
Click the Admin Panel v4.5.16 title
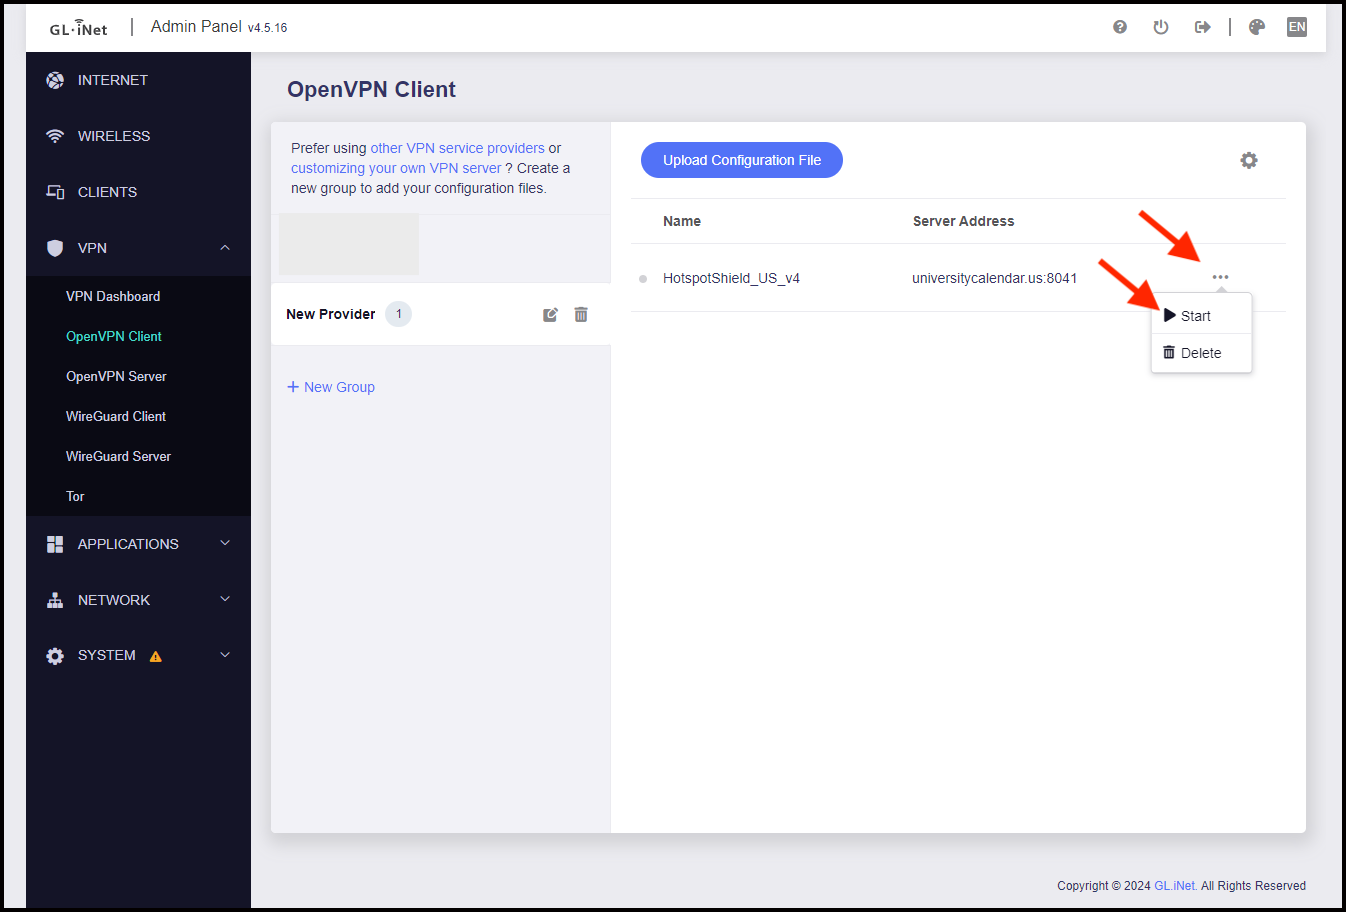(219, 27)
